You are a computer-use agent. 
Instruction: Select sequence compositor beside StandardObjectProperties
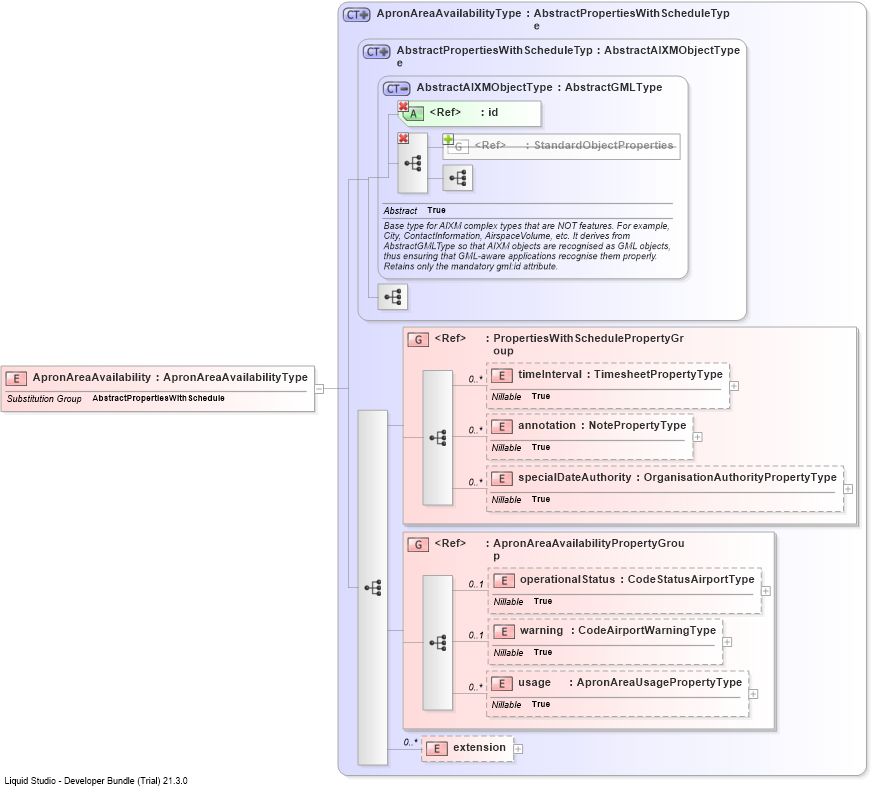pyautogui.click(x=413, y=163)
